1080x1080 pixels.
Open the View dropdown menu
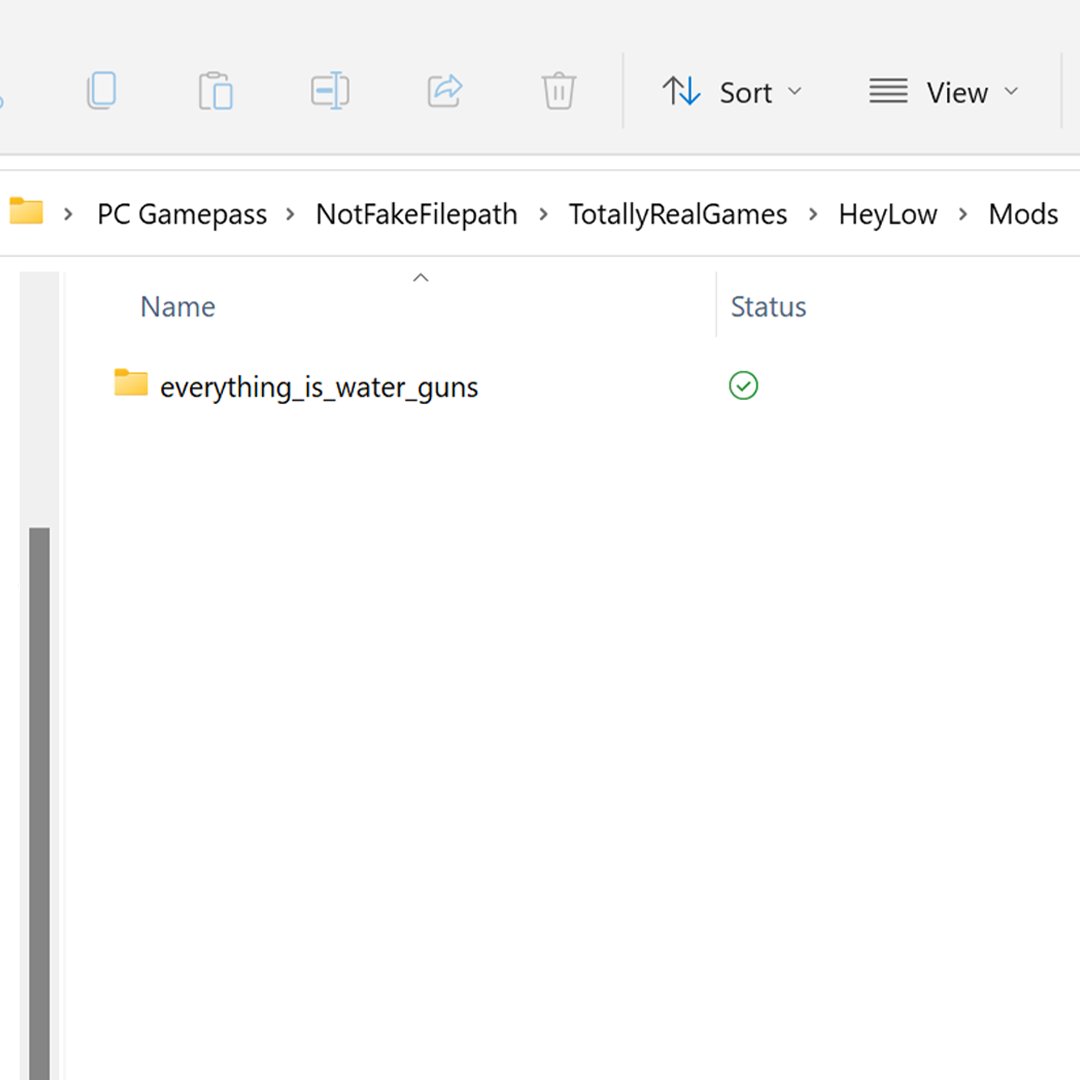[x=943, y=92]
